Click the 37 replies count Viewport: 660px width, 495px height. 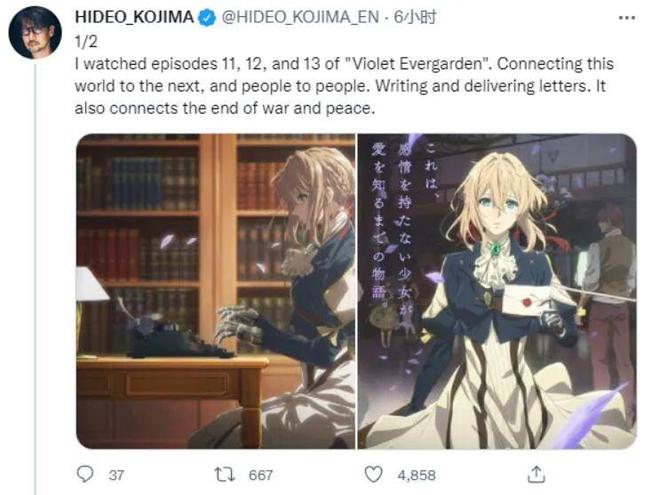pos(116,475)
